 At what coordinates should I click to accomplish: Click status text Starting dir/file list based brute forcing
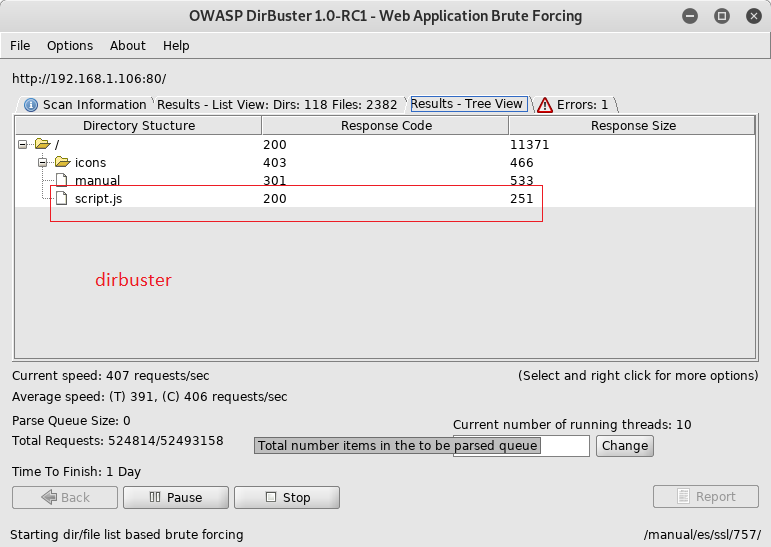pos(126,535)
